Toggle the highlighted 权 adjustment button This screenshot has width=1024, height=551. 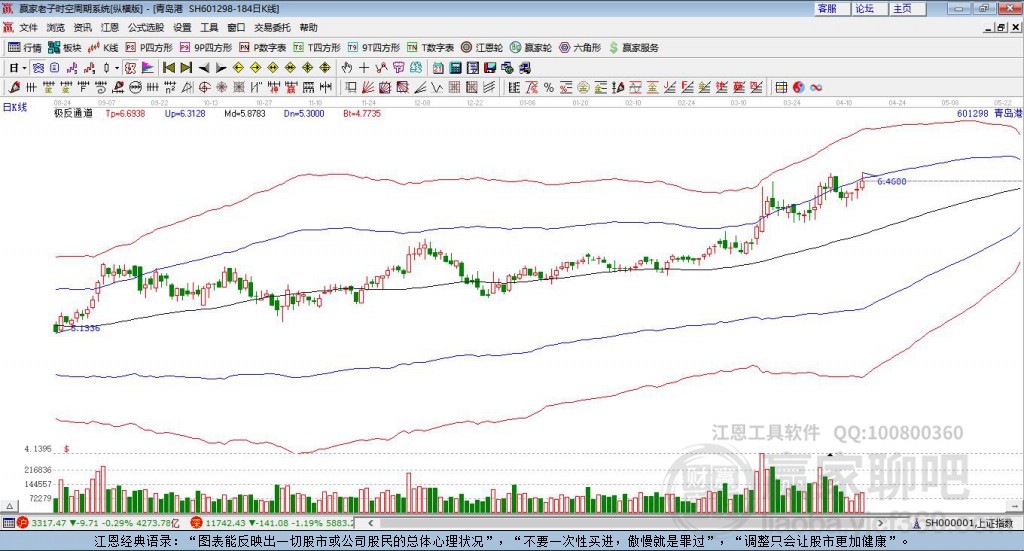point(131,68)
